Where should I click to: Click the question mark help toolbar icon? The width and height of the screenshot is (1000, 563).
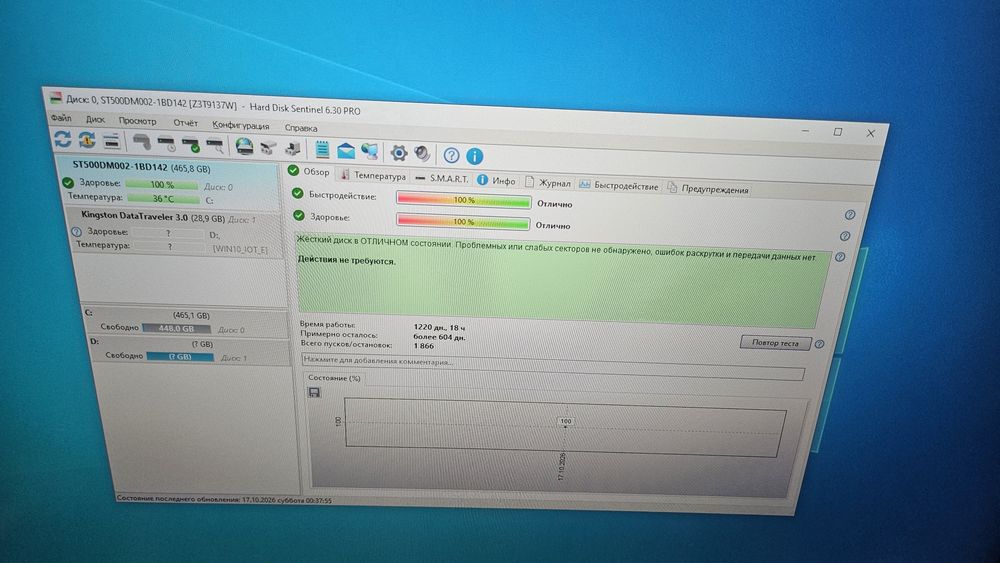tap(451, 155)
